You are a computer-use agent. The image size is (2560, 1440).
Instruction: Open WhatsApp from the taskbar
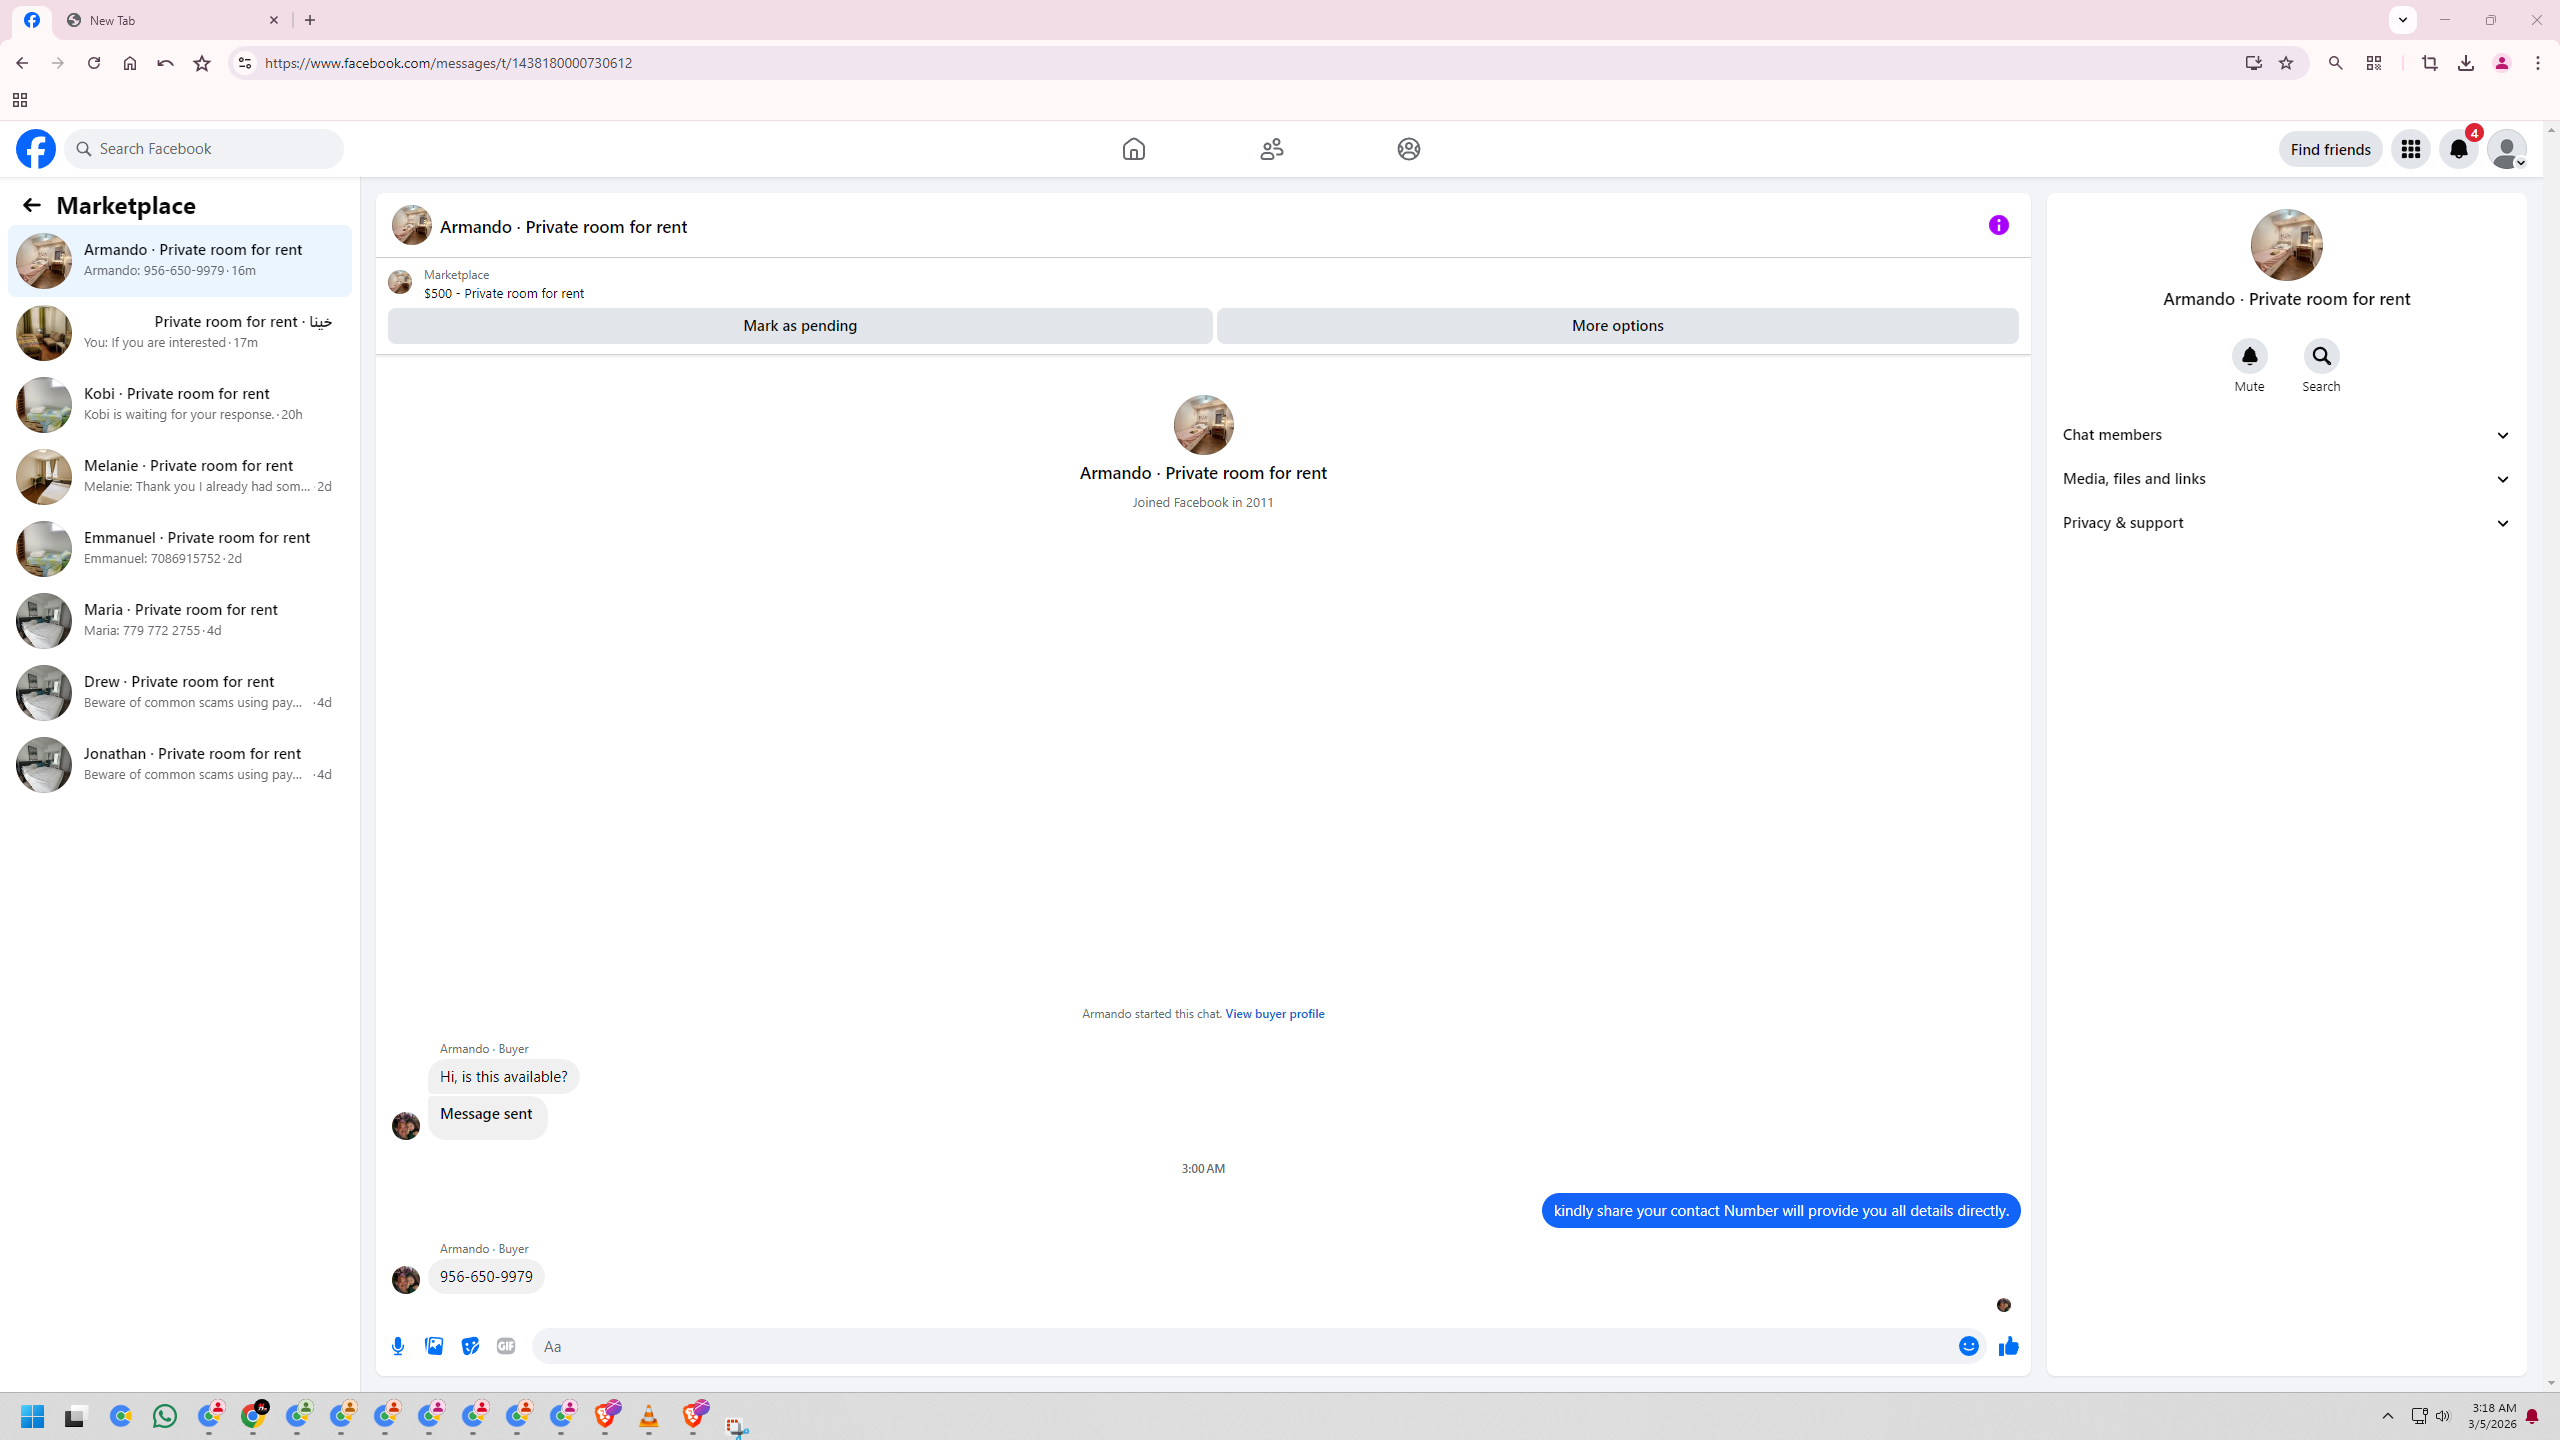pyautogui.click(x=165, y=1416)
